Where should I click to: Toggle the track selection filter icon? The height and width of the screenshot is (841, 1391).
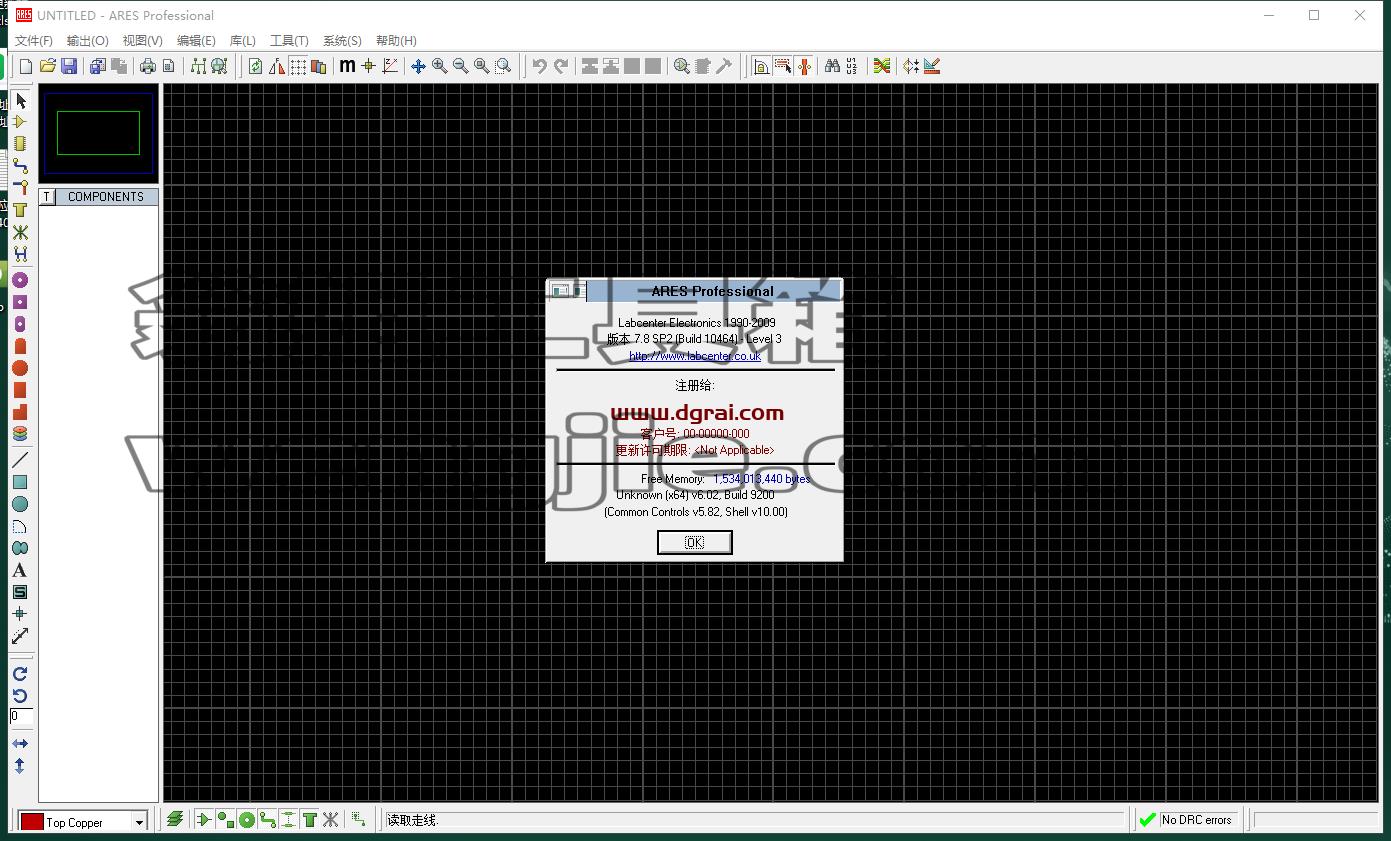[267, 820]
